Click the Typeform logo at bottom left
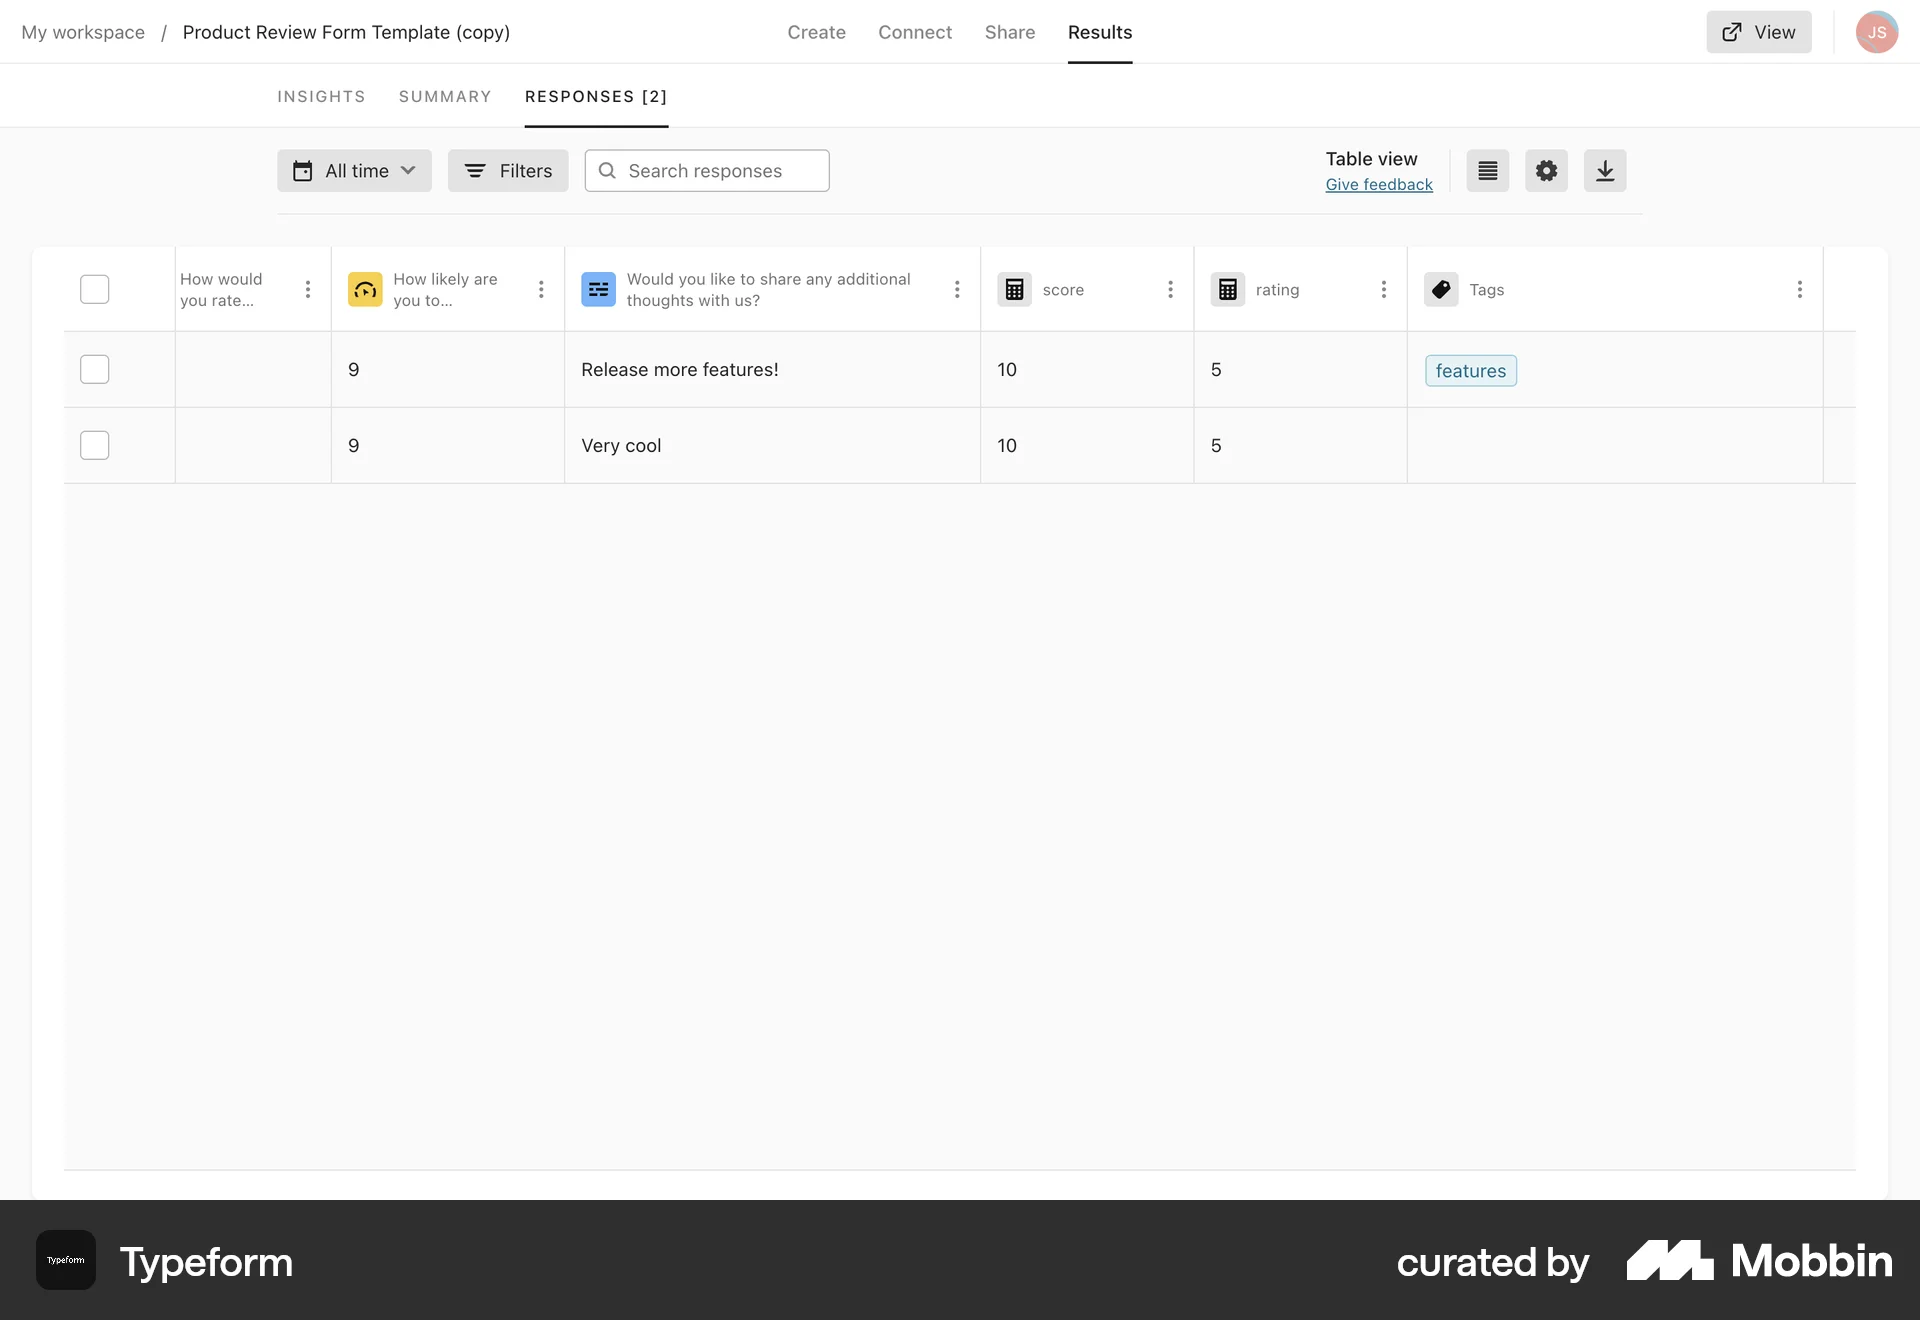This screenshot has height=1320, width=1920. click(x=64, y=1260)
